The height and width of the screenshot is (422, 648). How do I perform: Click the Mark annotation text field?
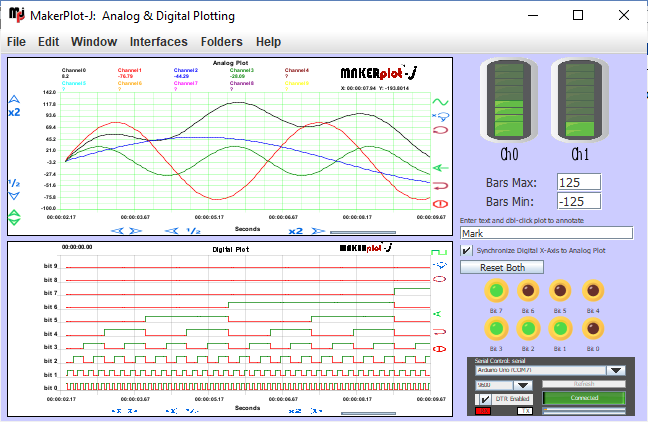(x=546, y=233)
